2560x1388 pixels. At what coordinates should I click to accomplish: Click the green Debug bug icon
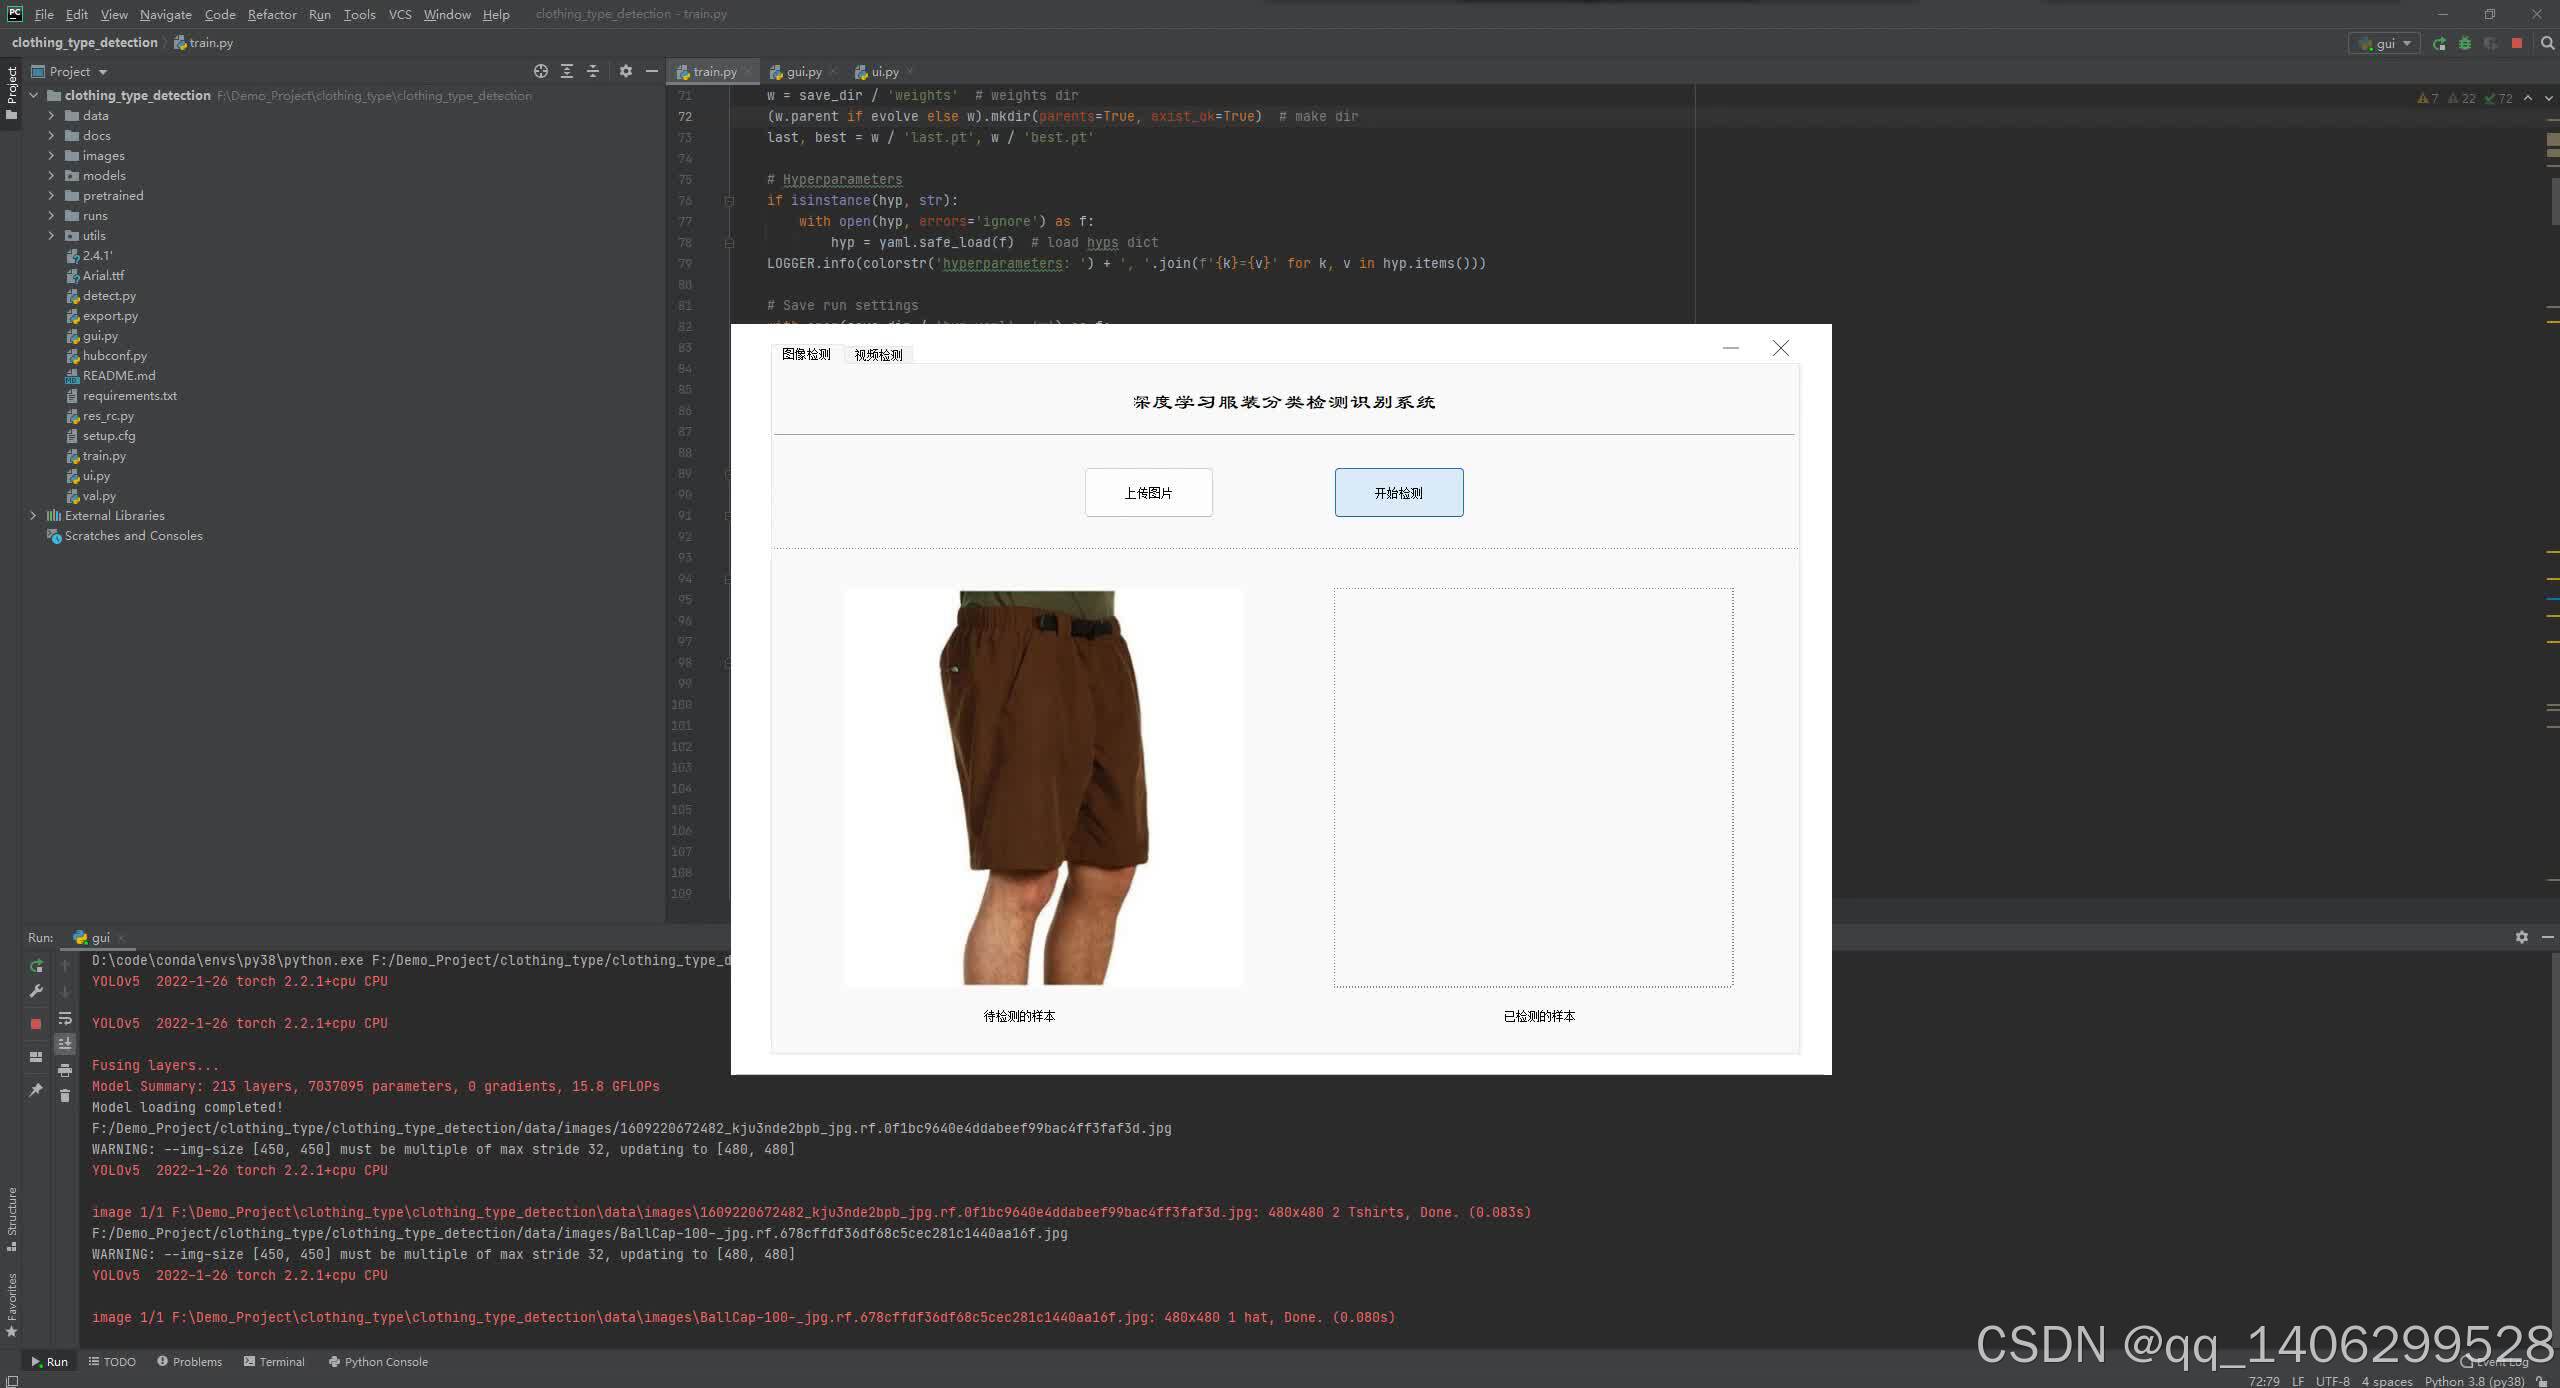tap(2465, 43)
